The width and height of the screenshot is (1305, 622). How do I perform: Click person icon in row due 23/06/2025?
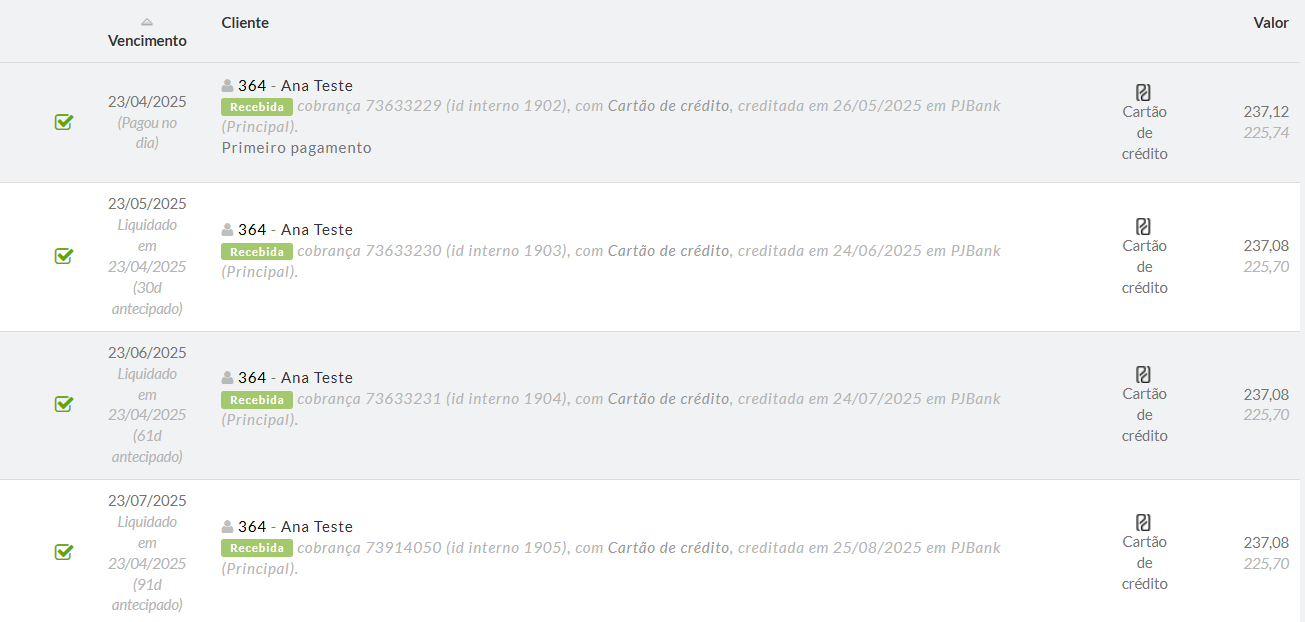pos(228,378)
